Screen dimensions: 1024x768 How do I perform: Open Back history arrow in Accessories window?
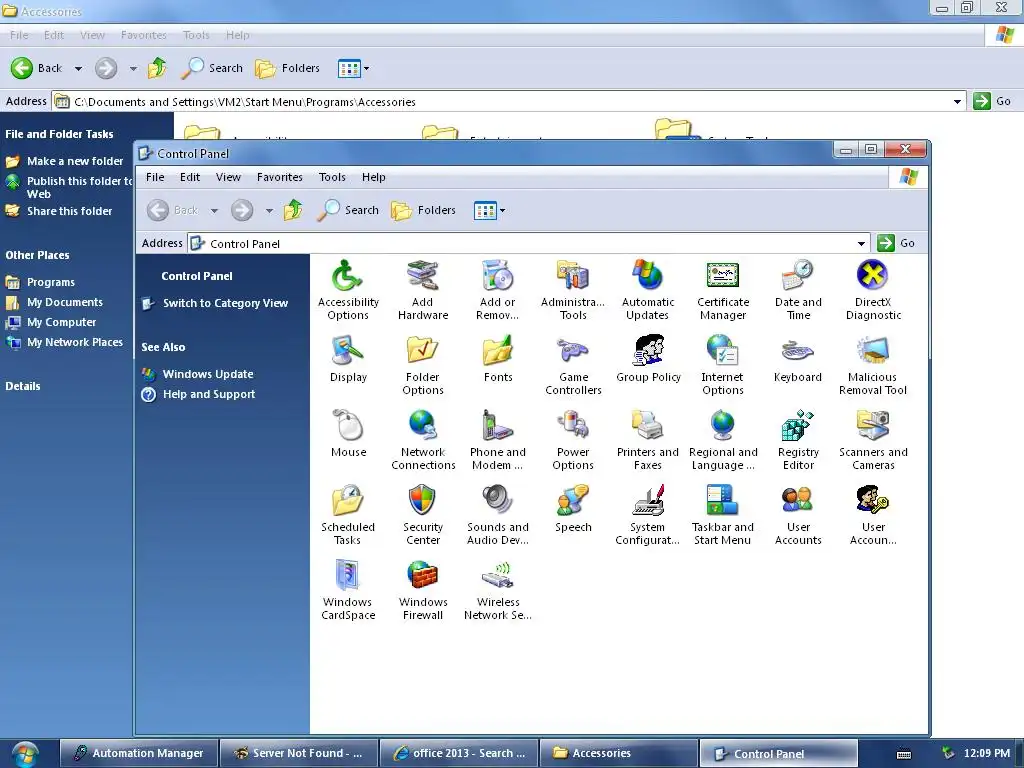coord(78,68)
